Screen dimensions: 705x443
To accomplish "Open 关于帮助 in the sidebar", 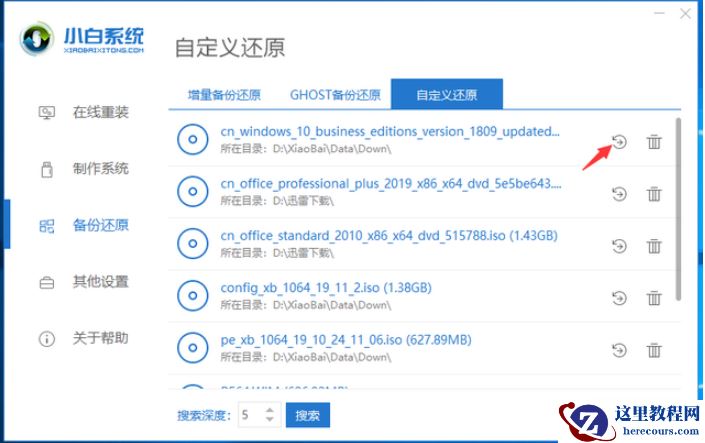I will [x=101, y=338].
